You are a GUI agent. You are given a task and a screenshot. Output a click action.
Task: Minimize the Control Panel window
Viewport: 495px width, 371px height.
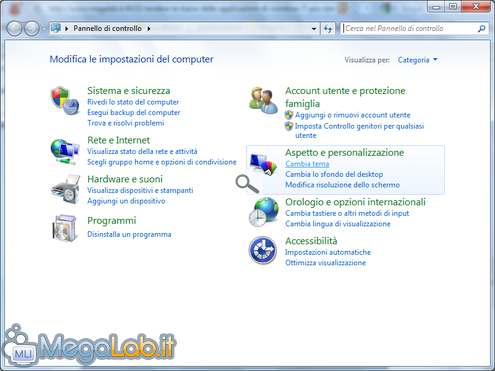click(436, 7)
